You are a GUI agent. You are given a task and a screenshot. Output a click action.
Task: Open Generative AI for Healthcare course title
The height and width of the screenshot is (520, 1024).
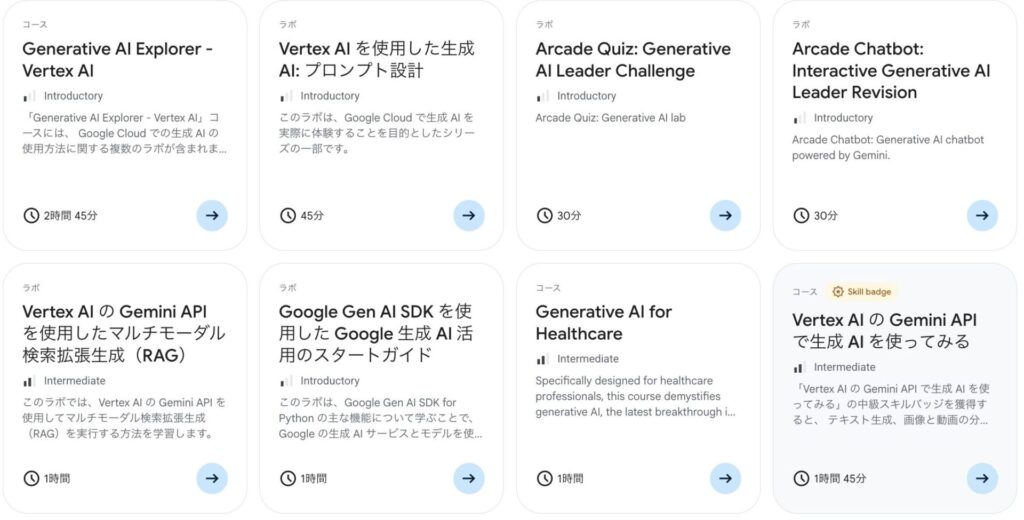[x=603, y=322]
